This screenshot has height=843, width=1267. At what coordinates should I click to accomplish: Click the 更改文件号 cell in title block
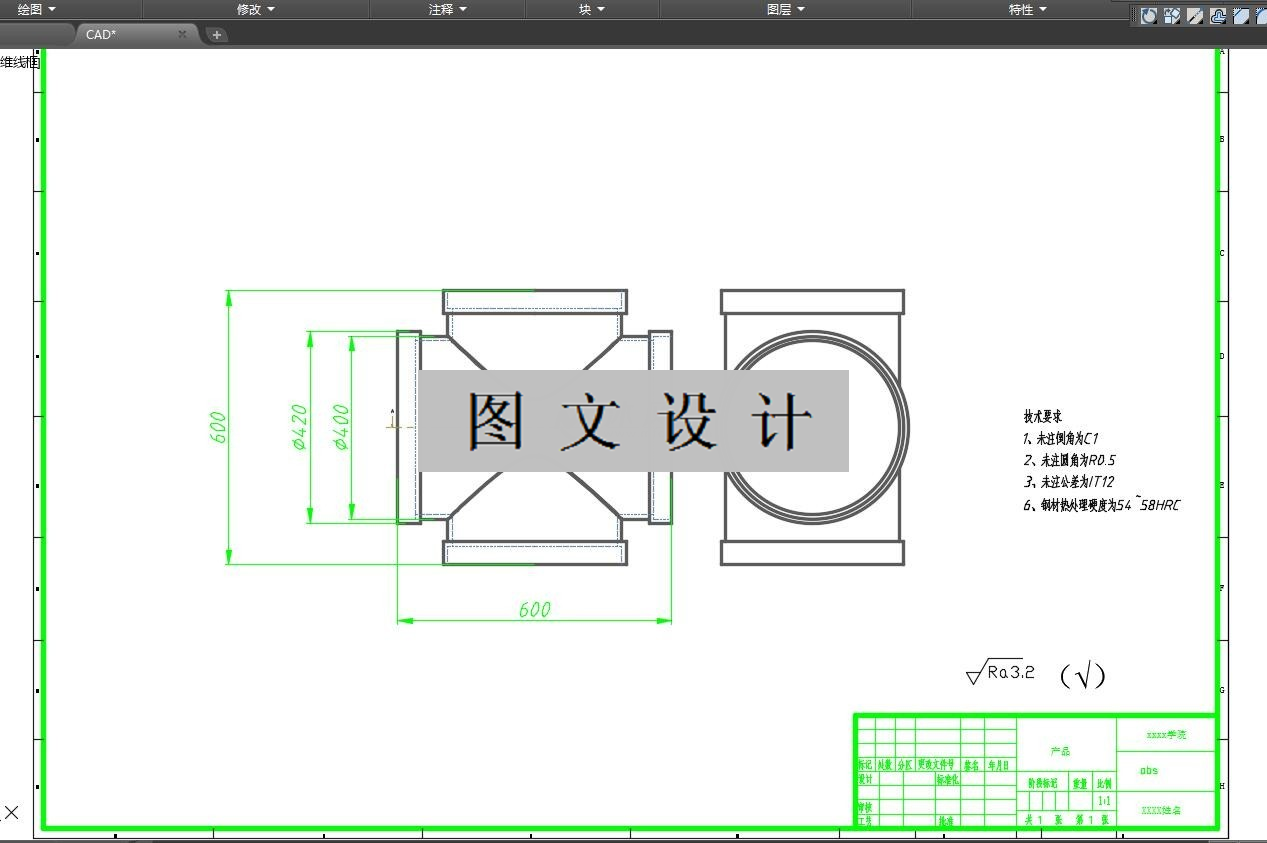tap(937, 764)
